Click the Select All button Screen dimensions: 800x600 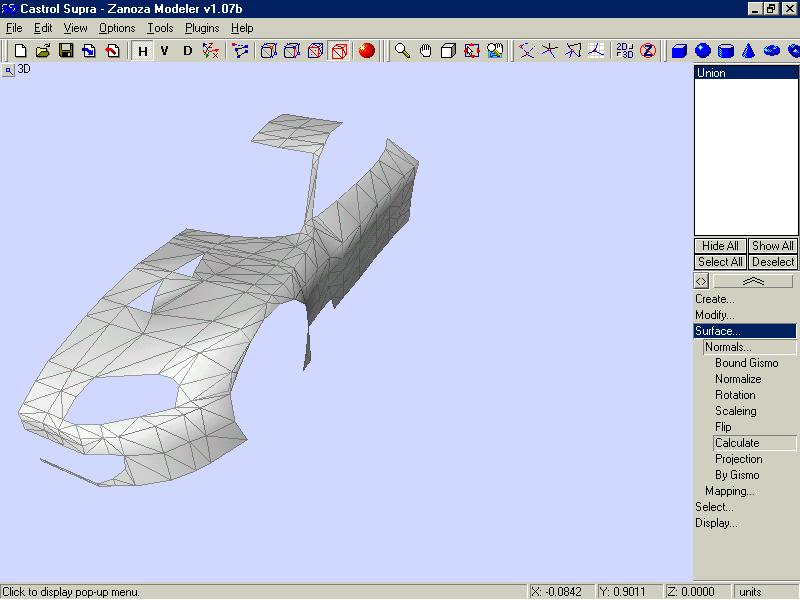coord(720,262)
